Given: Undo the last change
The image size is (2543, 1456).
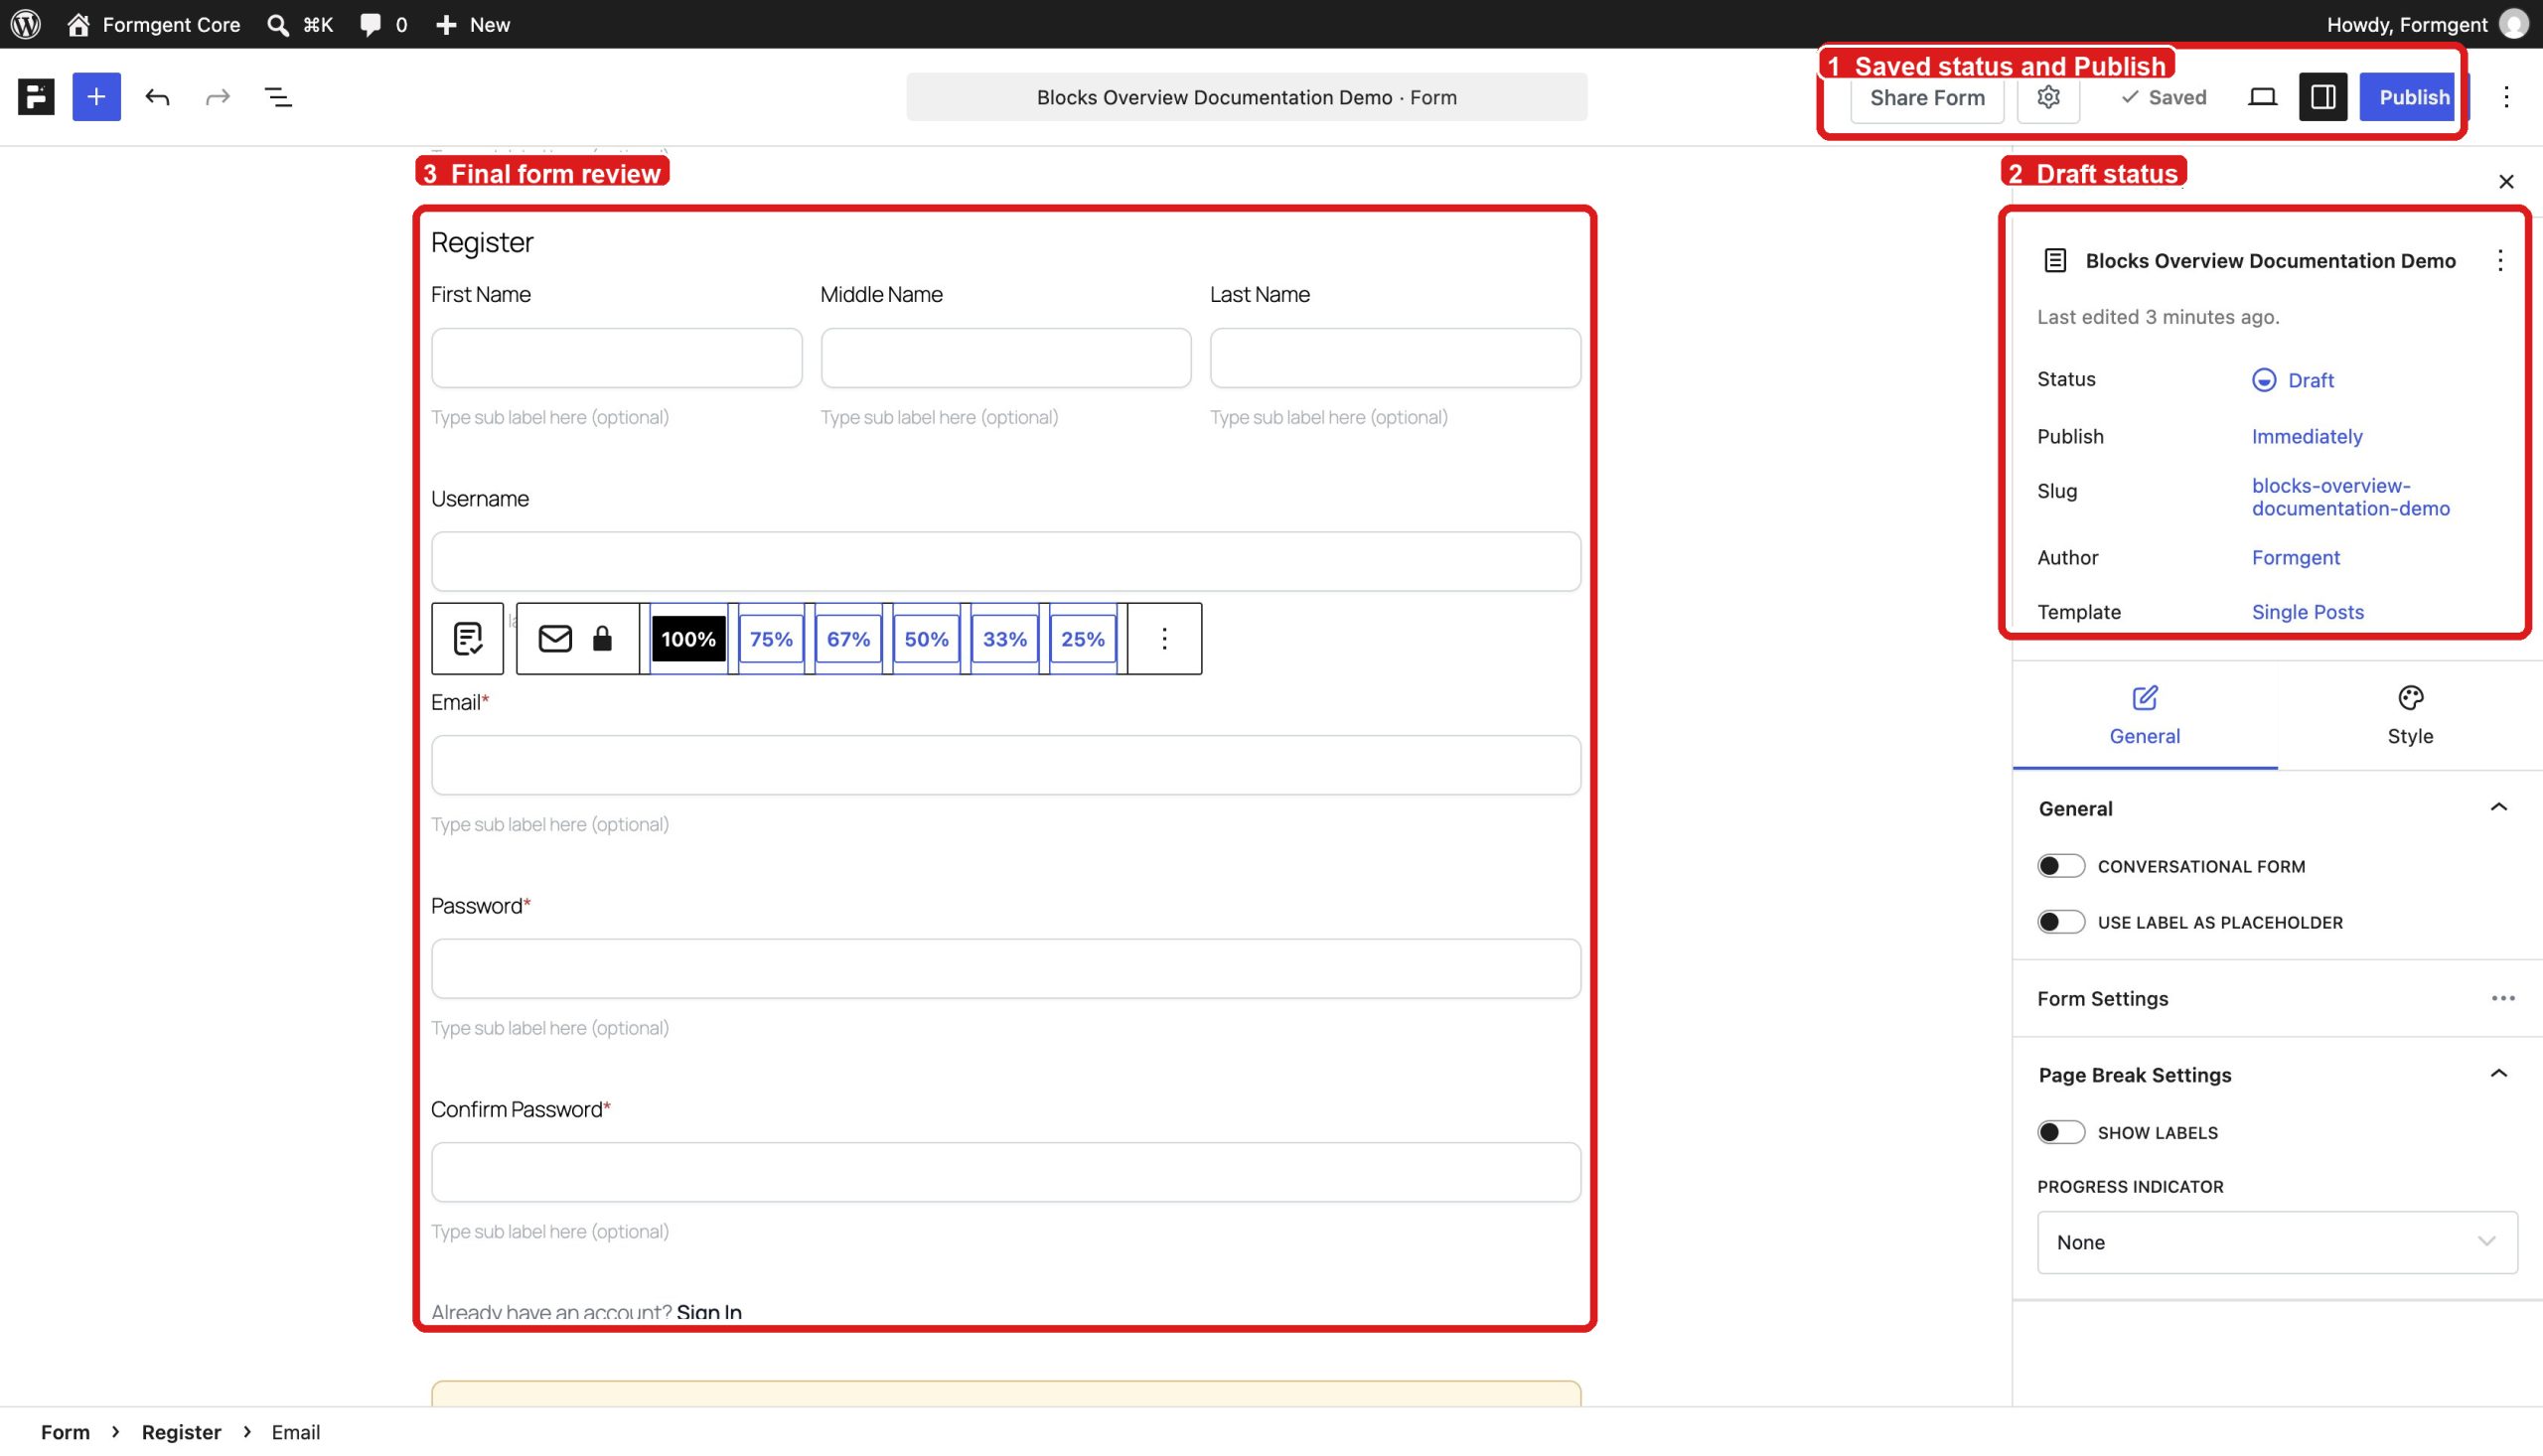Looking at the screenshot, I should (x=157, y=97).
